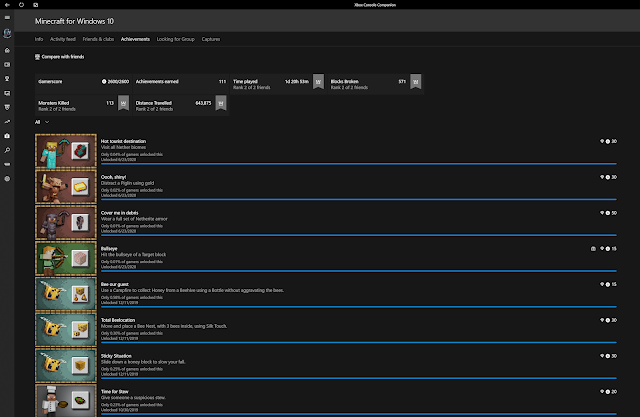Screen dimensions: 640x417
Task: Click the Time for Stew title
Action: tap(115, 392)
